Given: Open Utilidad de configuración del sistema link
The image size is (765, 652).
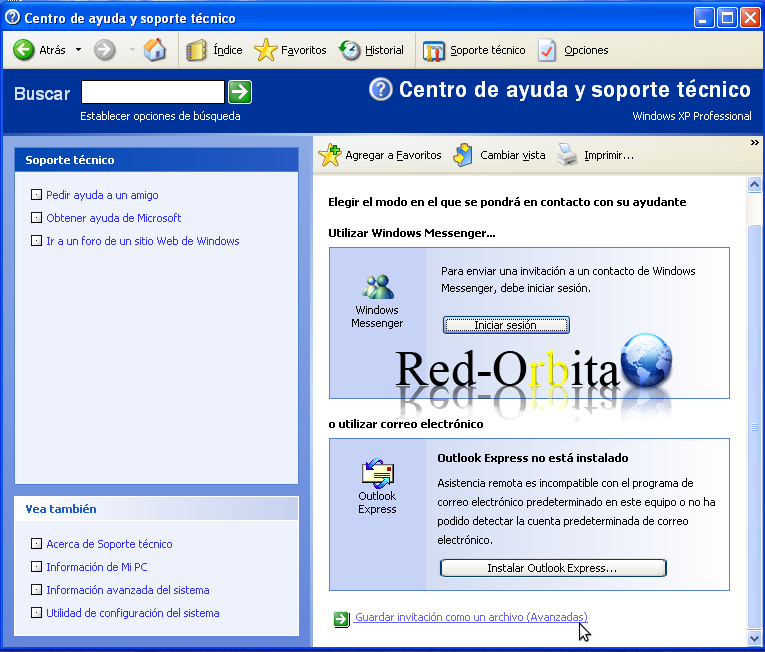Looking at the screenshot, I should [132, 613].
